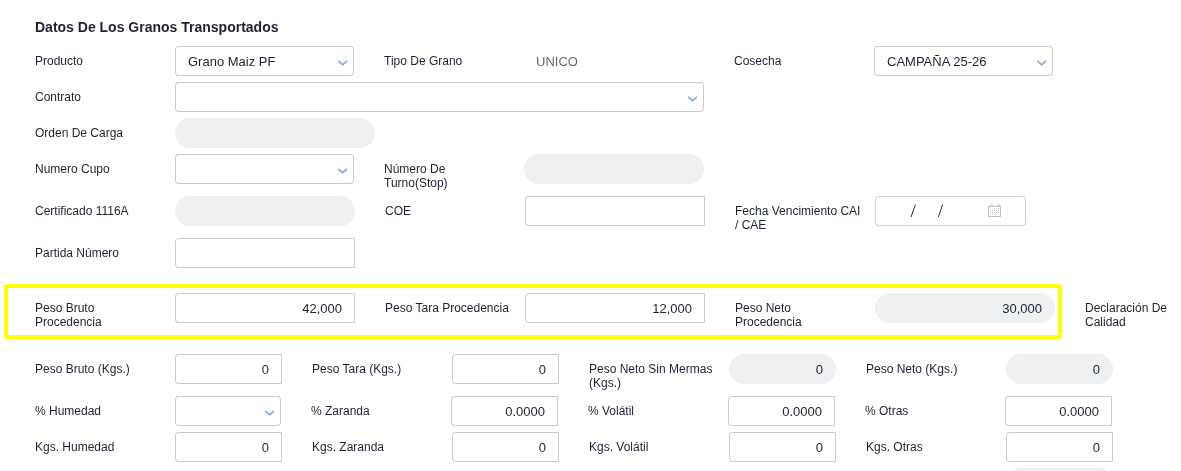Expand the Contrato dropdown
Image resolution: width=1181 pixels, height=471 pixels.
(439, 97)
